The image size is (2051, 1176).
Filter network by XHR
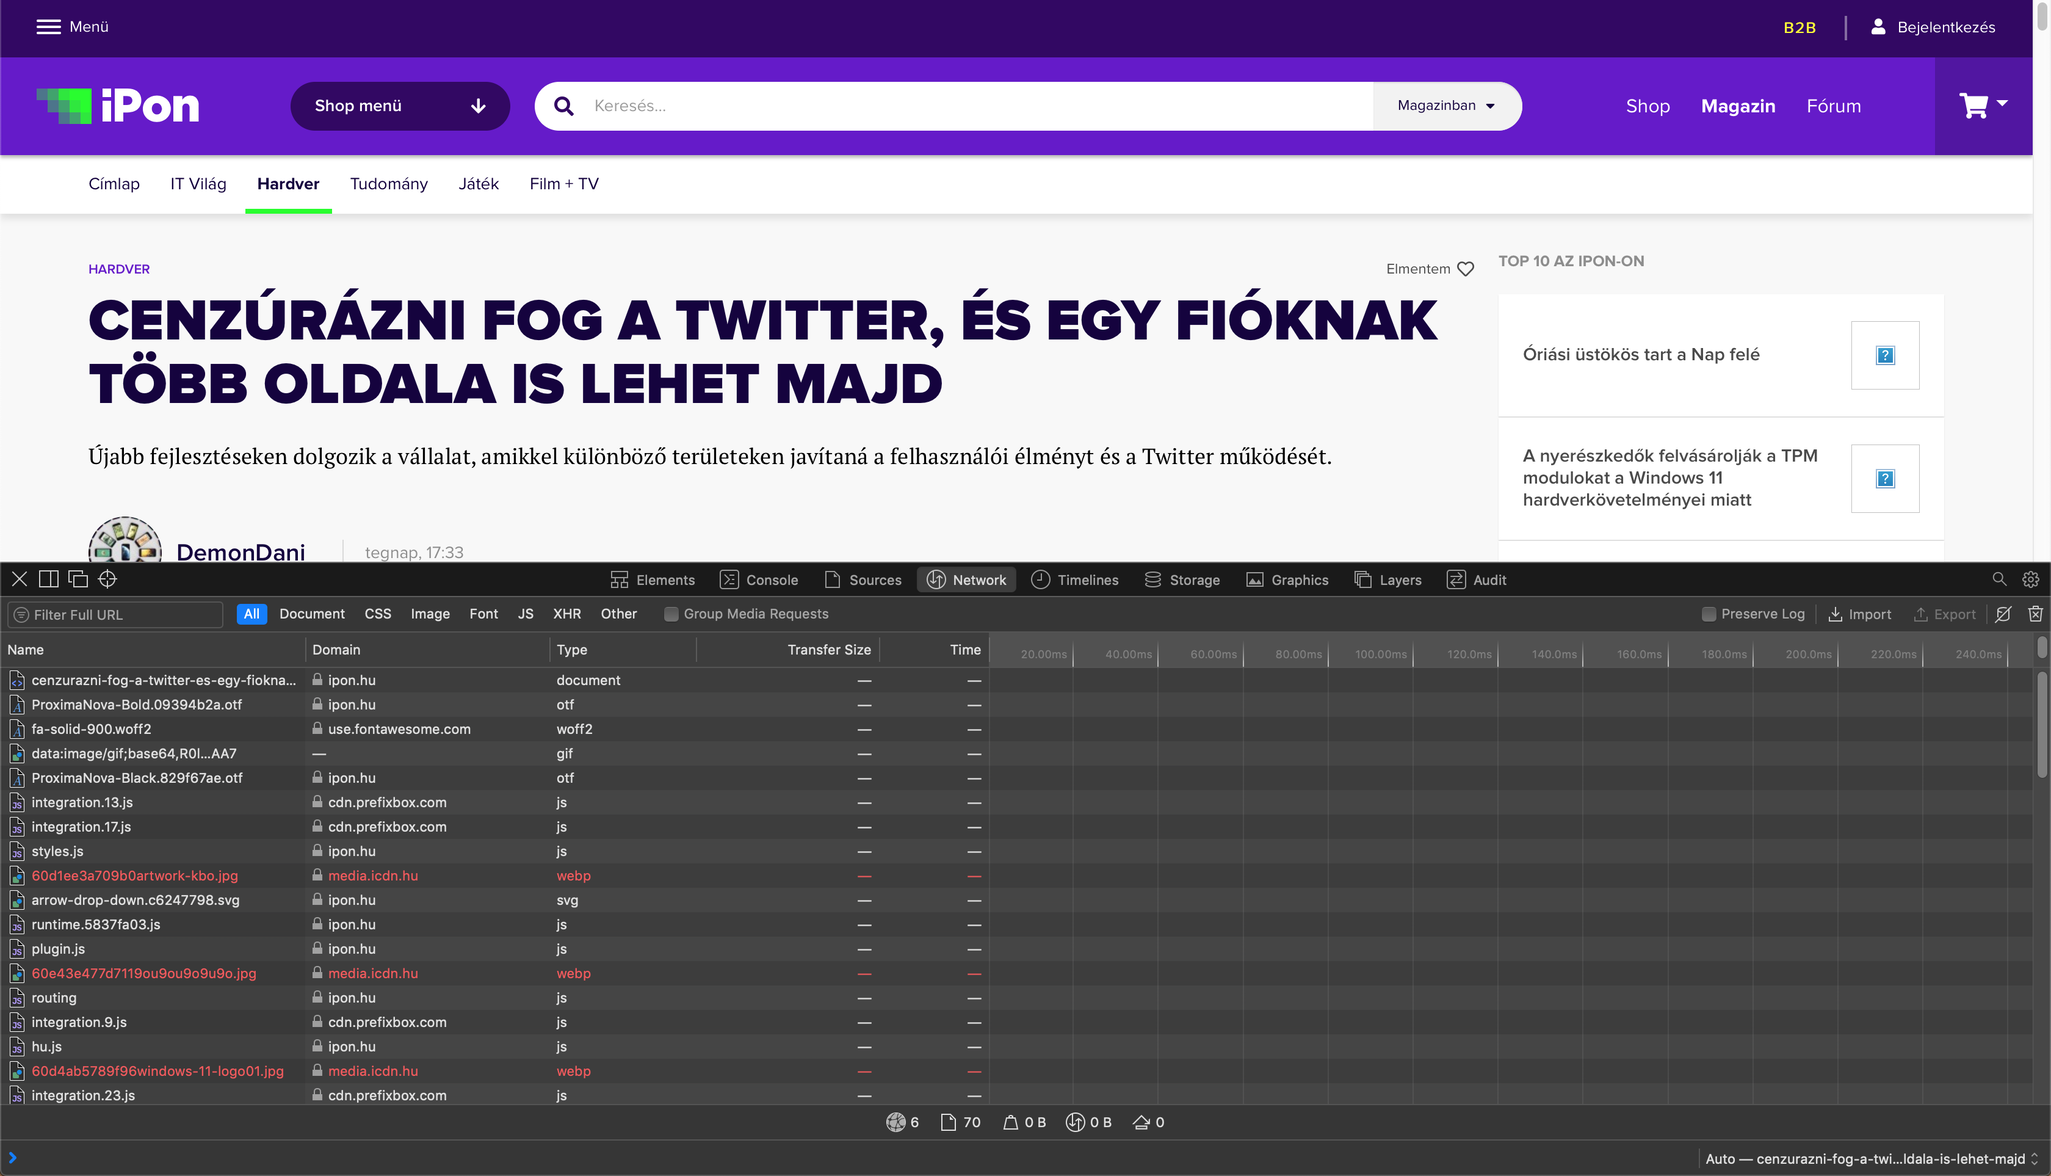click(x=567, y=614)
